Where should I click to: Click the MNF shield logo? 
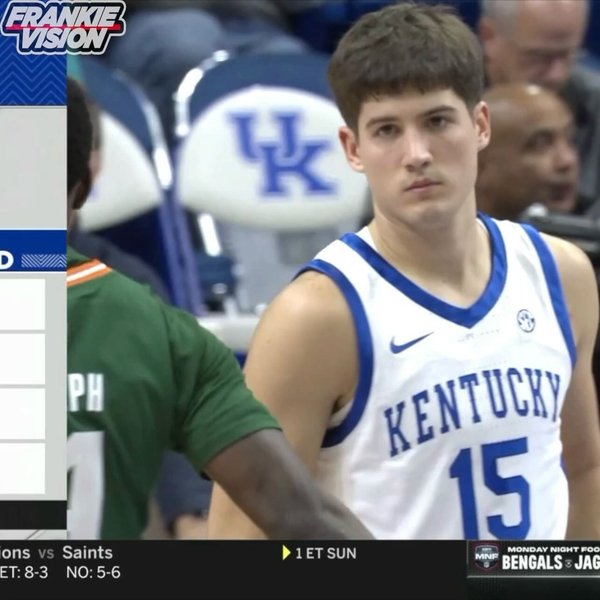[x=486, y=558]
